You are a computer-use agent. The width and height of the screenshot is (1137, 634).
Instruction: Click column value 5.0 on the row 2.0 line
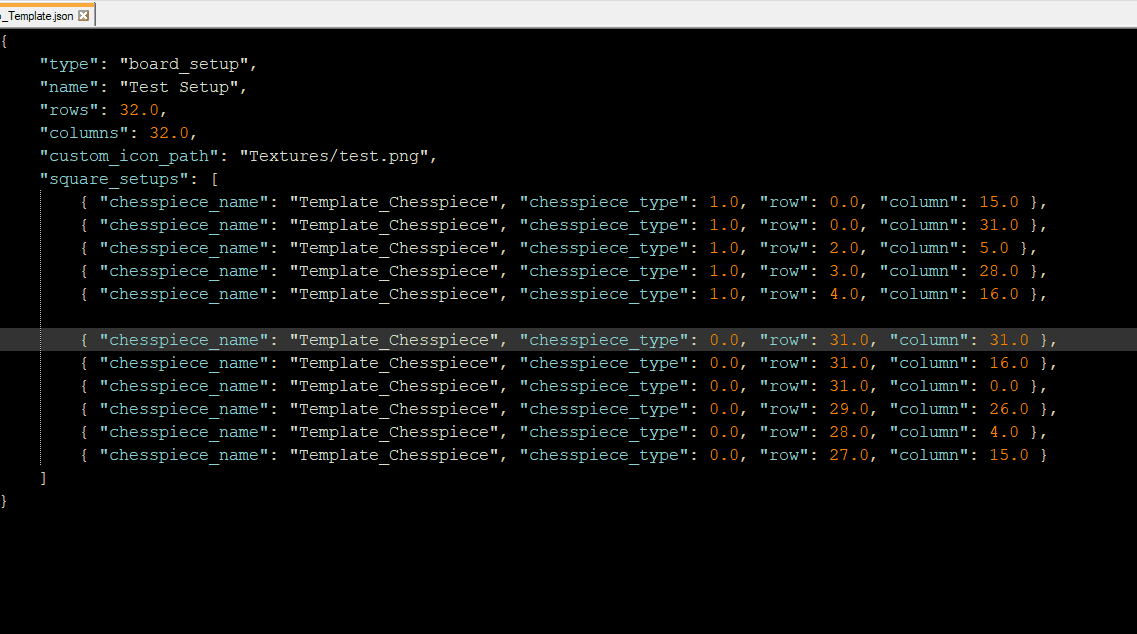click(994, 248)
